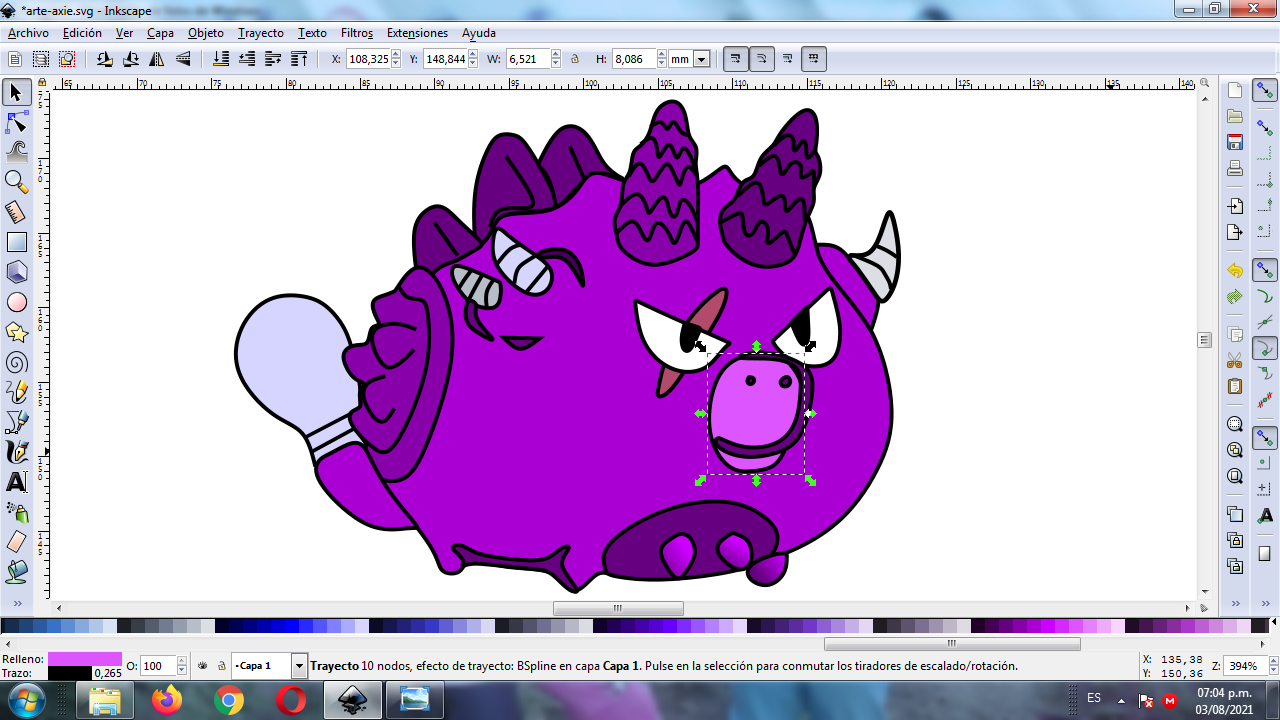Viewport: 1280px width, 720px height.
Task: Select the Tweak tool
Action: [16, 152]
